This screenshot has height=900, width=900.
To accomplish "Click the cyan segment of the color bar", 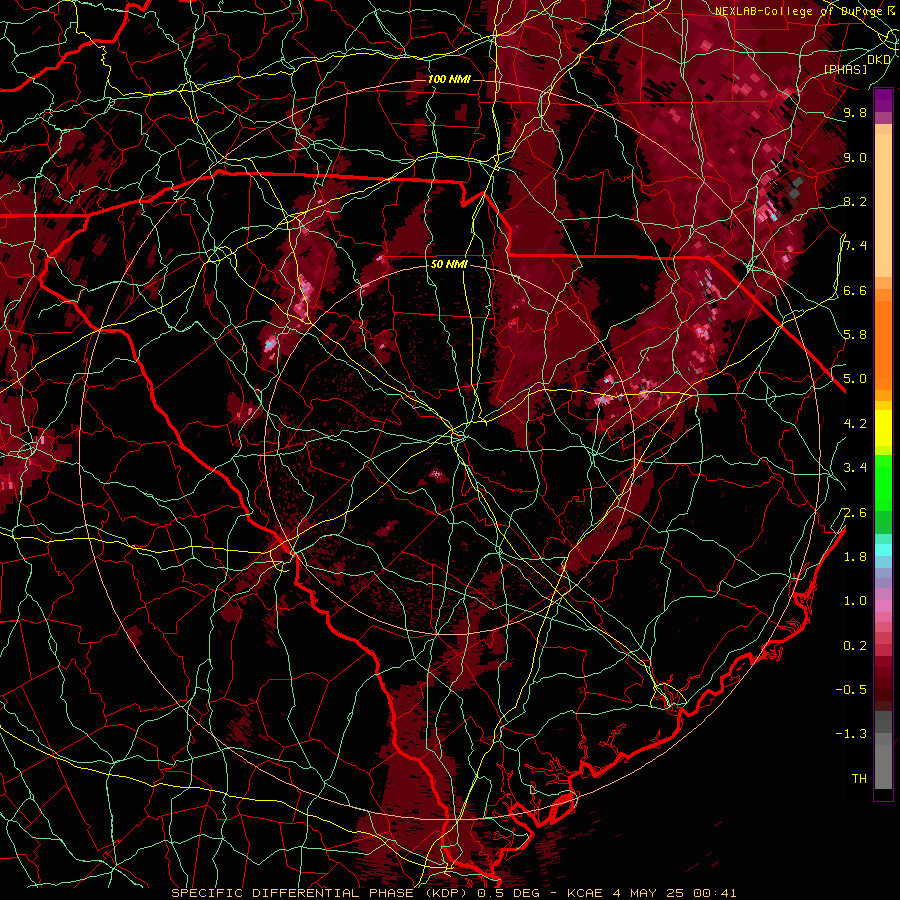I will click(883, 550).
